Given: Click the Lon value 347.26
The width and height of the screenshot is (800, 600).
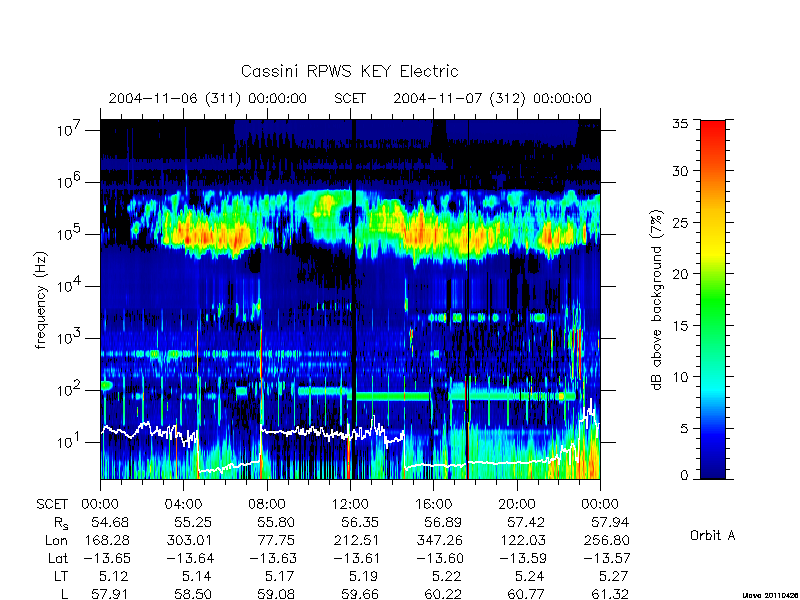Looking at the screenshot, I should click(439, 540).
